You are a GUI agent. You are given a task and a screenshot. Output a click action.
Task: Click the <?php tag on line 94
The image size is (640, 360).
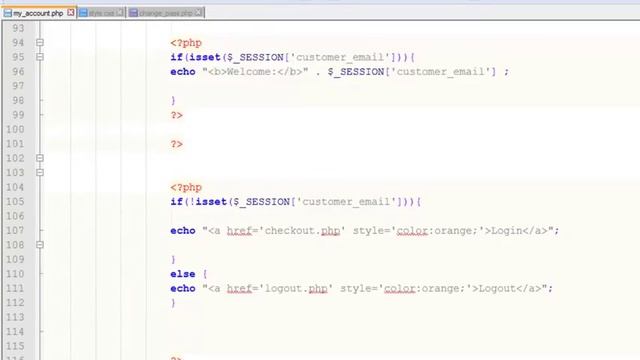tap(186, 43)
